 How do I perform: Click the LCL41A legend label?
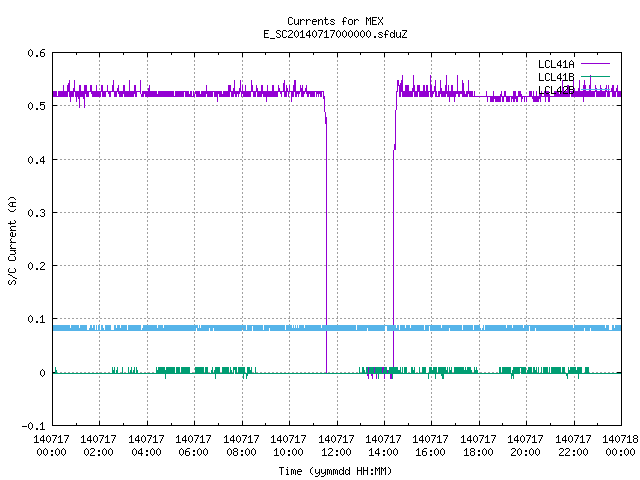click(556, 64)
